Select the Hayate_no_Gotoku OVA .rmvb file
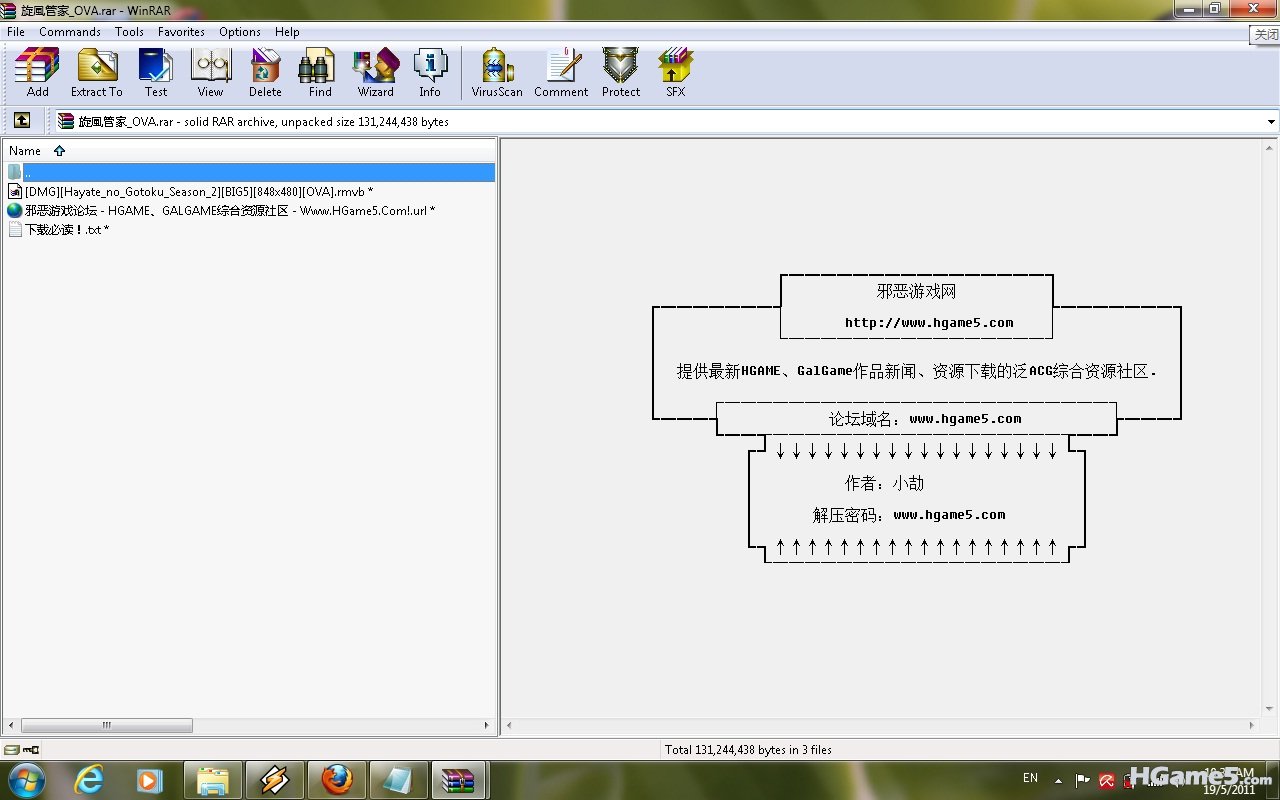 click(198, 191)
